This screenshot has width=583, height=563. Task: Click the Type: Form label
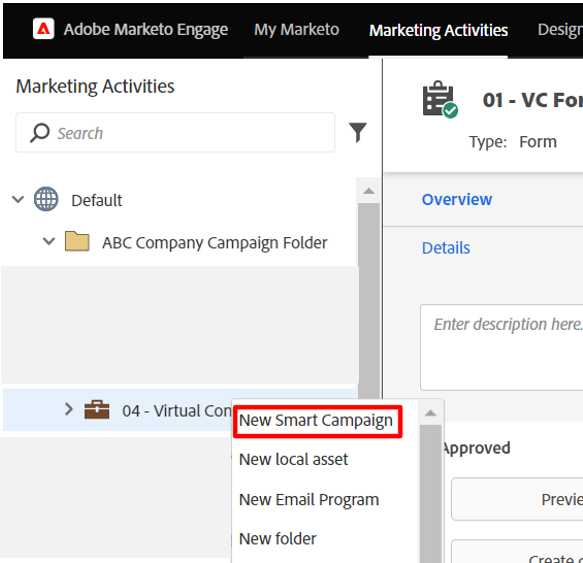tap(513, 142)
